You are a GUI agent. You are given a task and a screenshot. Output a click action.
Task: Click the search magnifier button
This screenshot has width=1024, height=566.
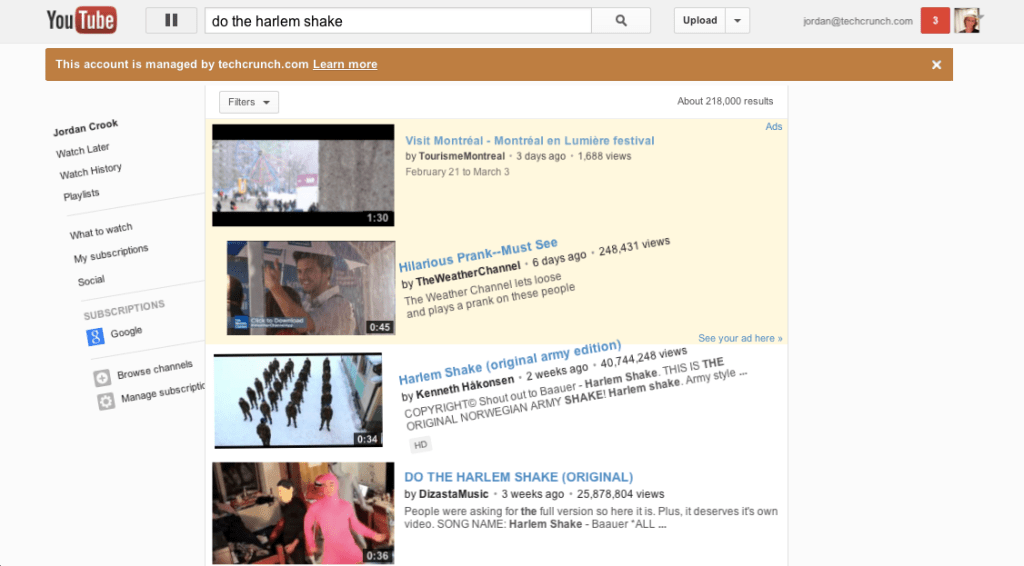pyautogui.click(x=620, y=20)
